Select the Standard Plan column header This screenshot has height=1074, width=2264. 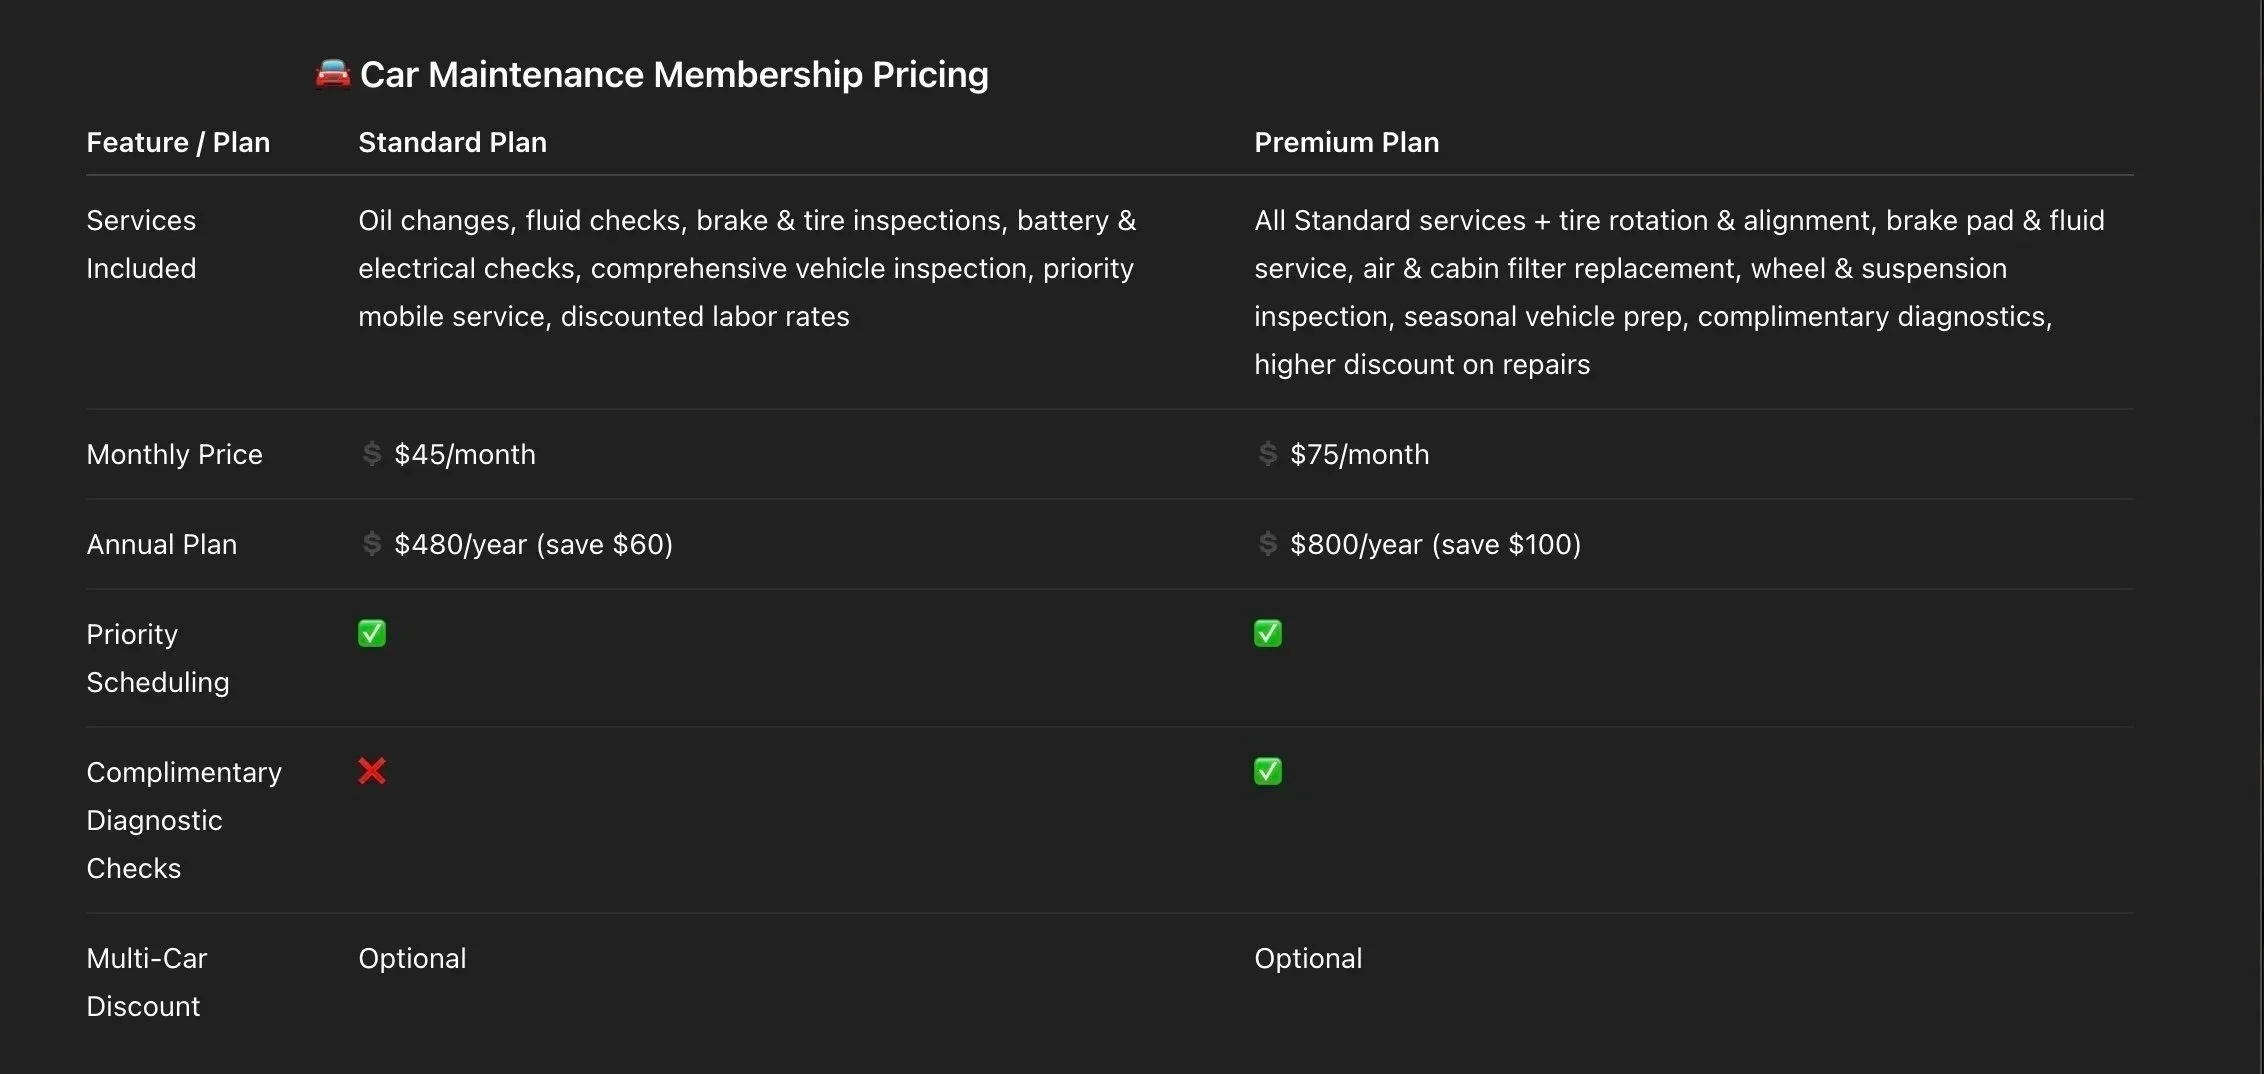452,143
